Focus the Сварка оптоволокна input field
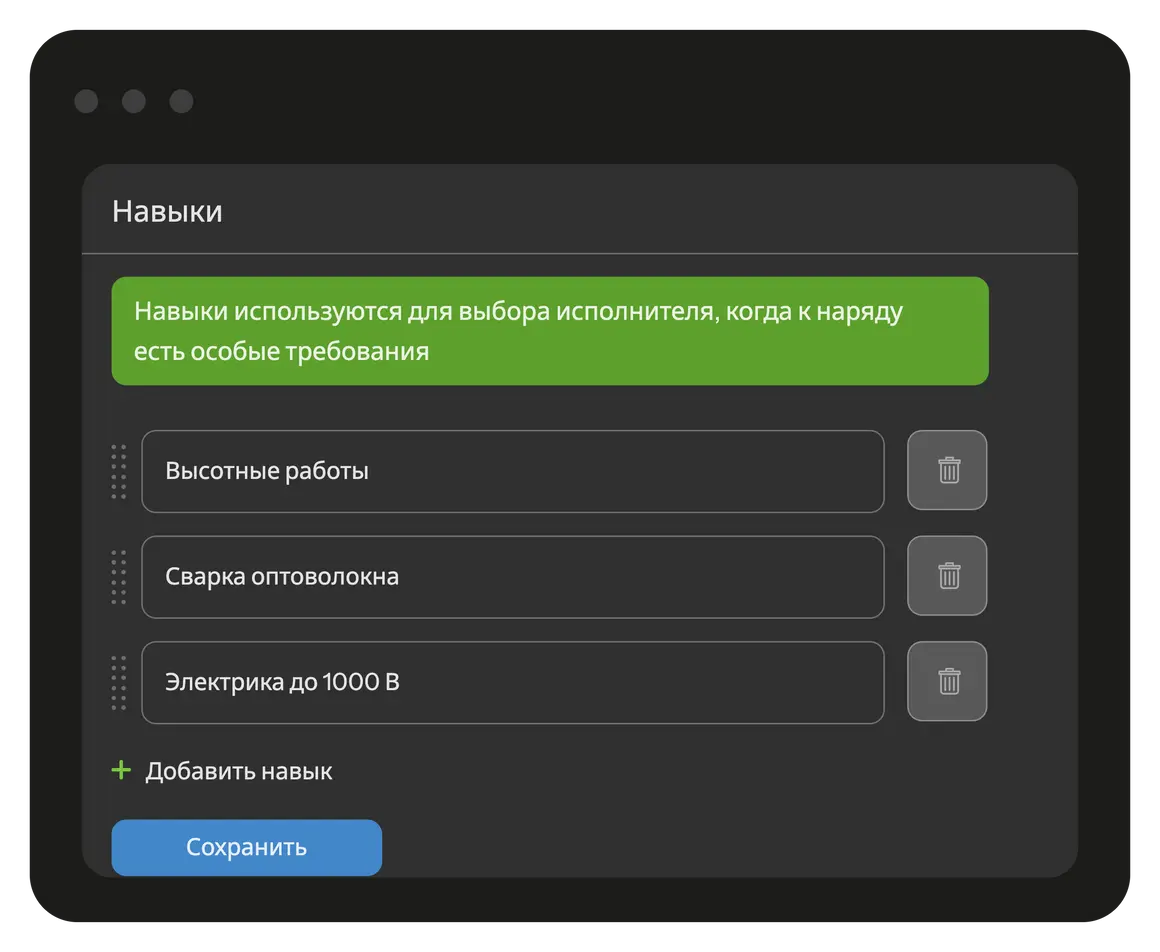The height and width of the screenshot is (952, 1160). coord(512,577)
